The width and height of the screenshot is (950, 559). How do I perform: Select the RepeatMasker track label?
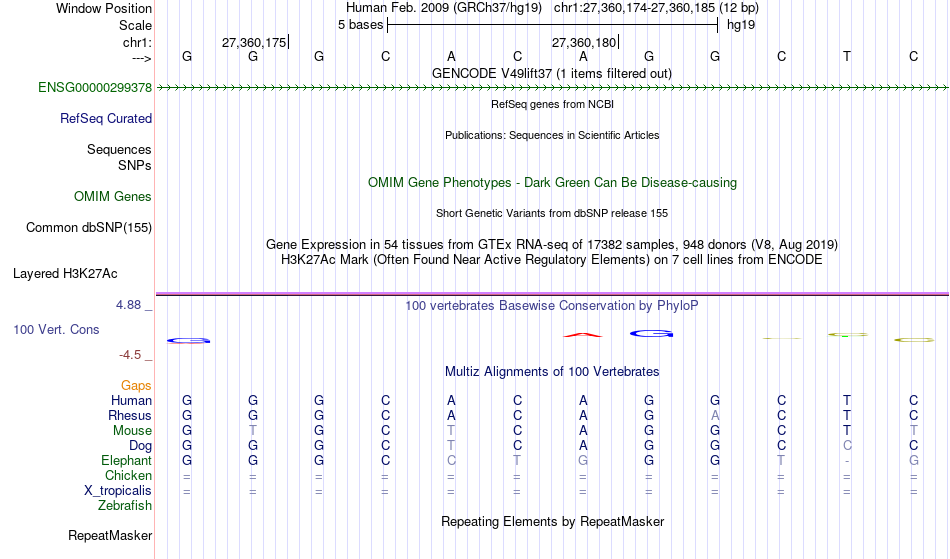(110, 535)
